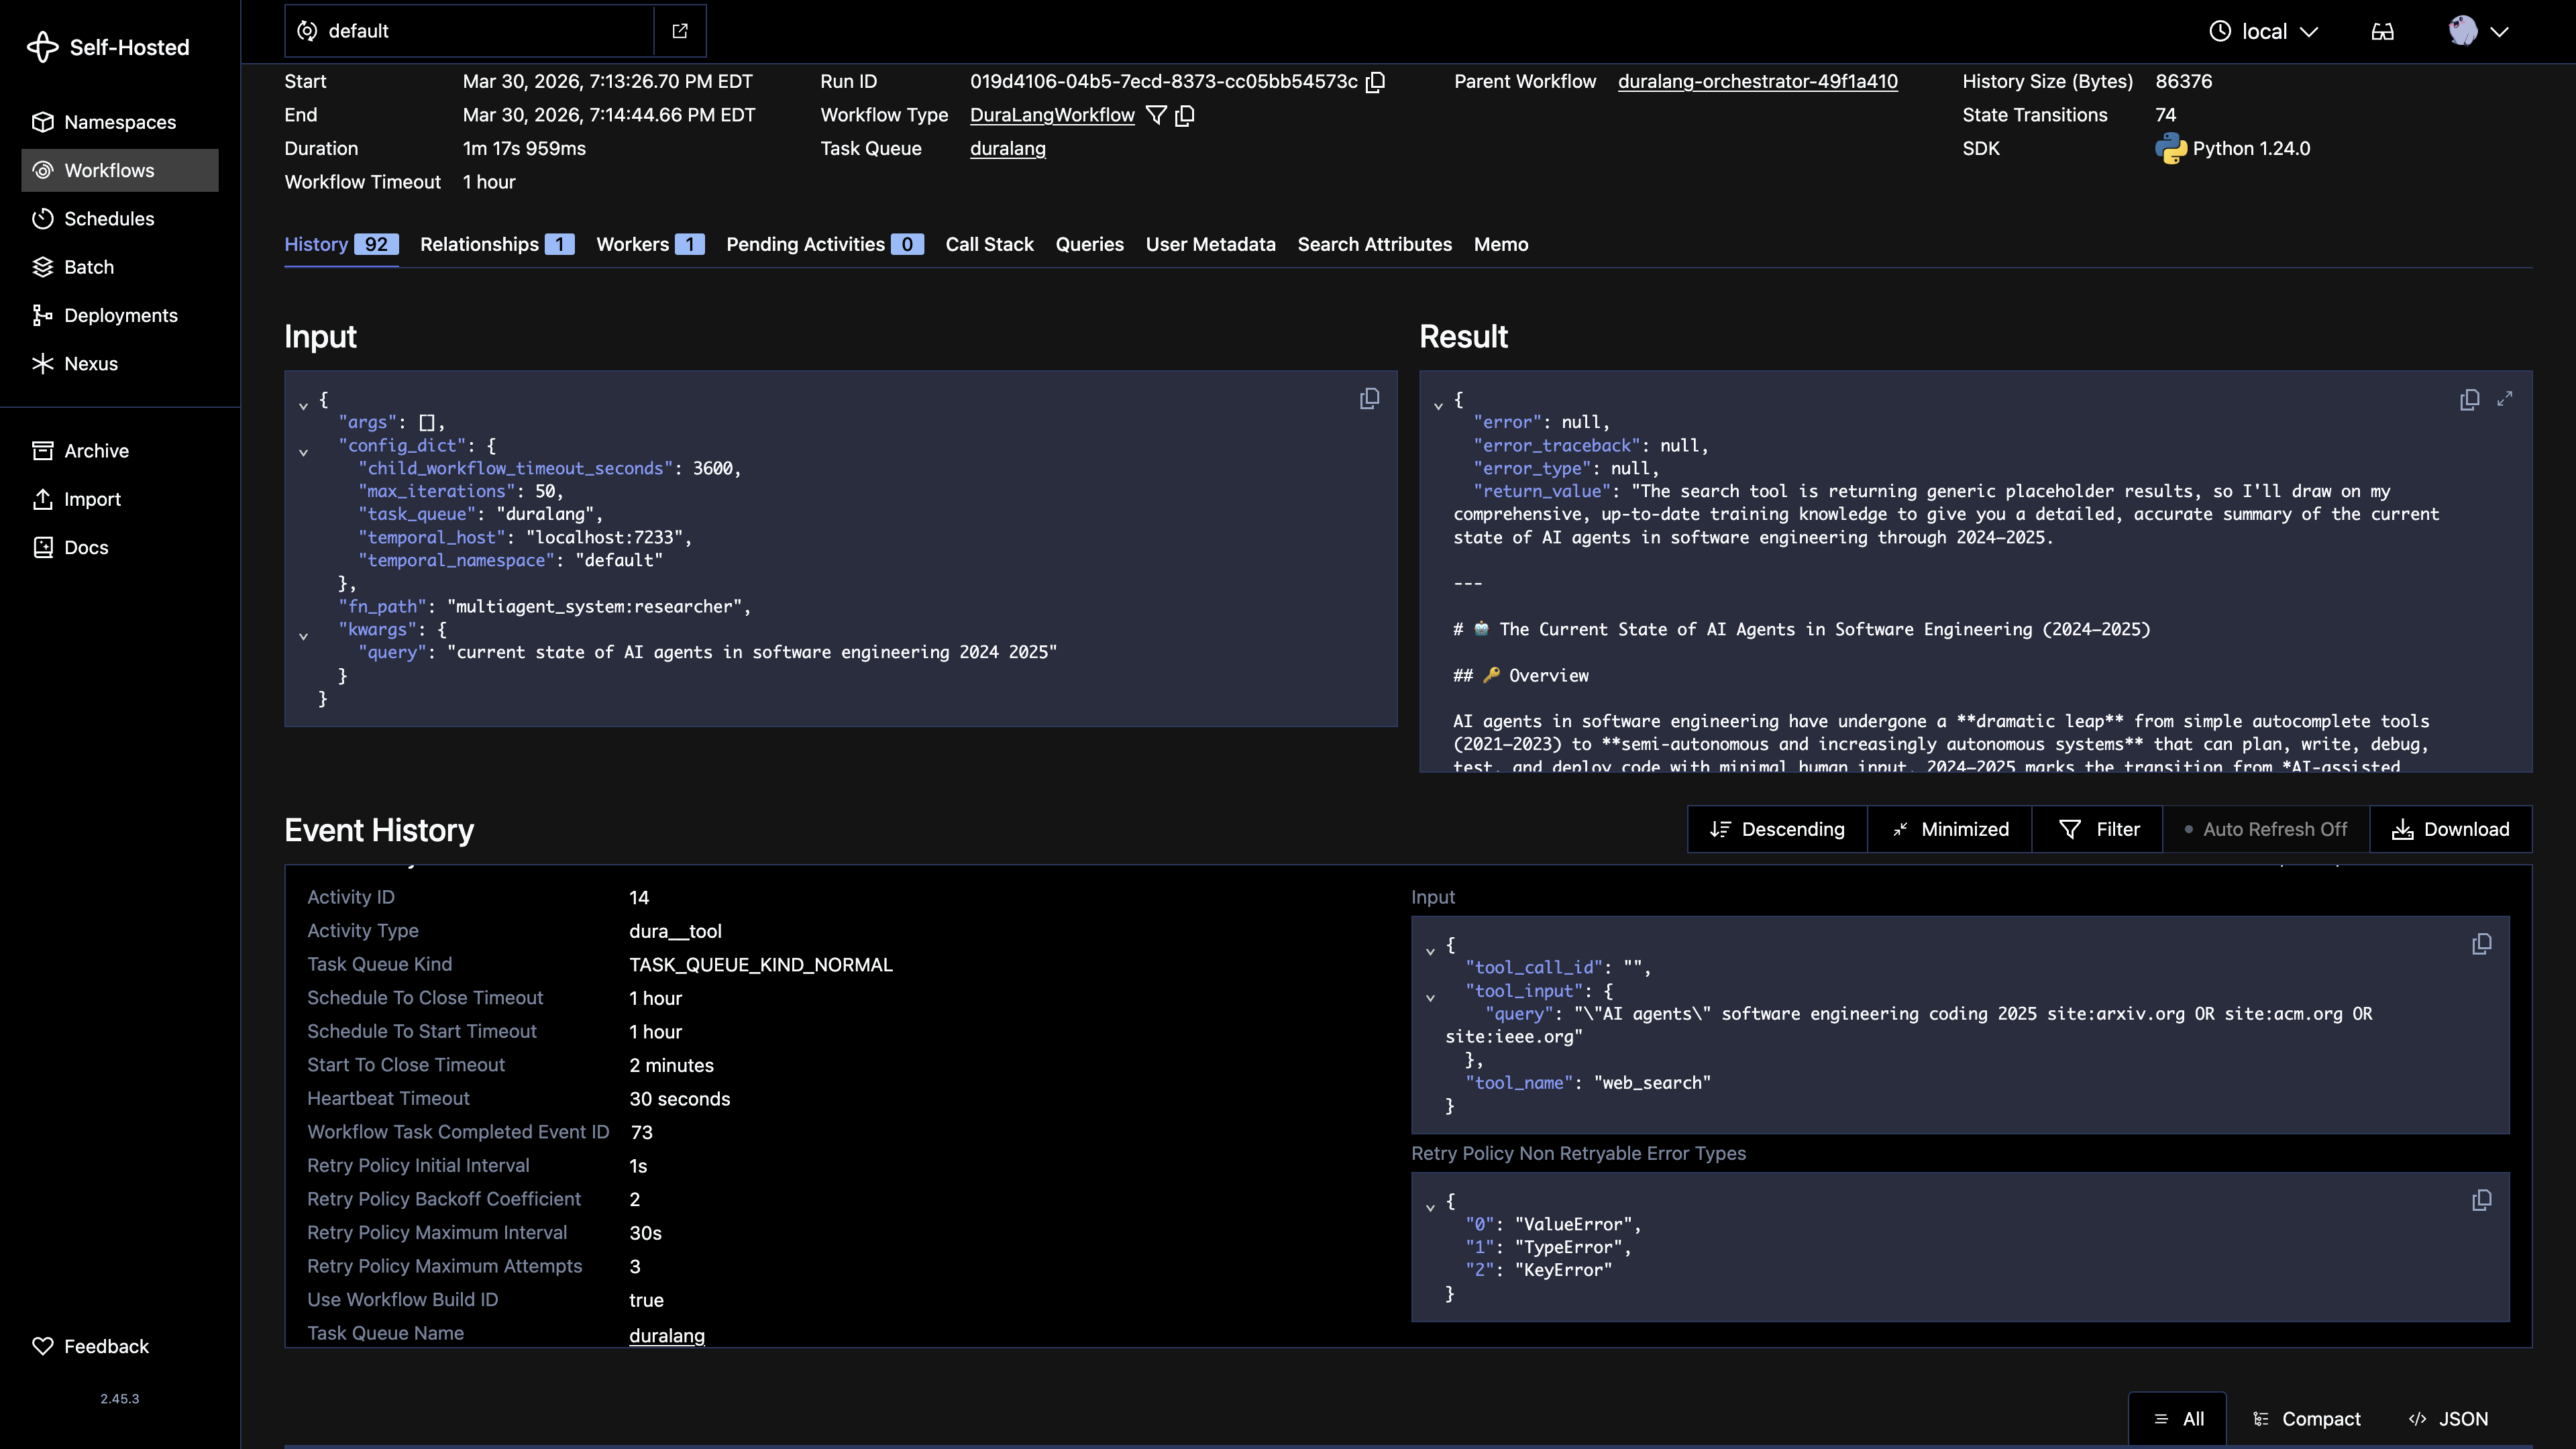Viewport: 2576px width, 1449px height.
Task: Go to the Workflows sidebar item
Action: pos(120,170)
